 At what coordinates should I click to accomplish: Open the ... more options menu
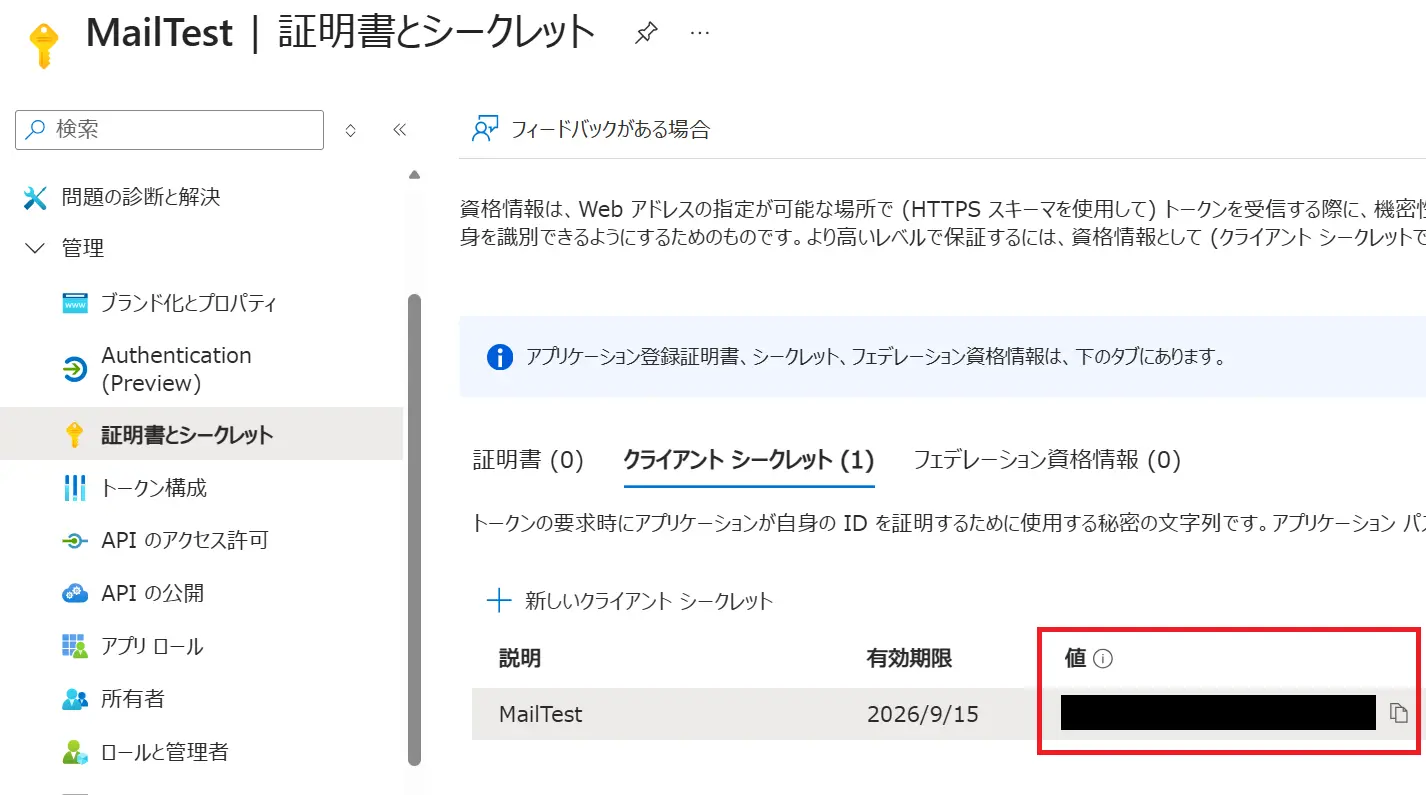click(698, 31)
